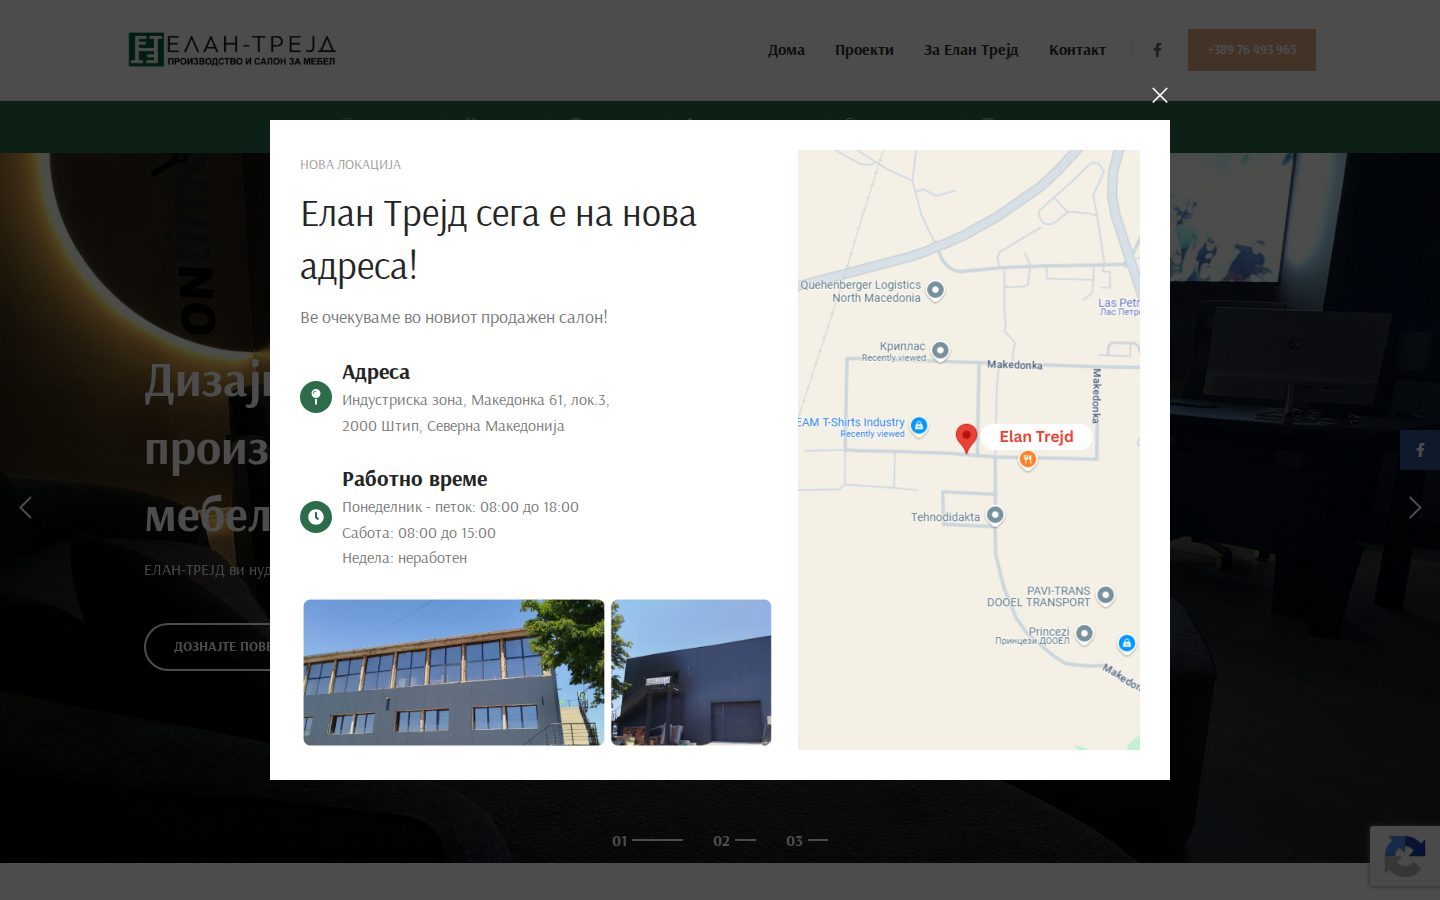The height and width of the screenshot is (900, 1440).
Task: Open the За Елан Трејд page
Action: click(x=971, y=50)
